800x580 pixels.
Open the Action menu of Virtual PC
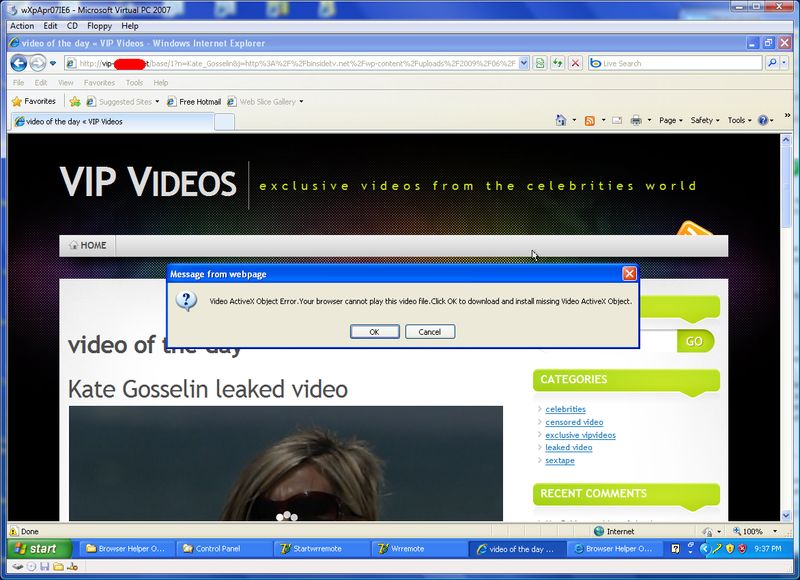coord(22,26)
